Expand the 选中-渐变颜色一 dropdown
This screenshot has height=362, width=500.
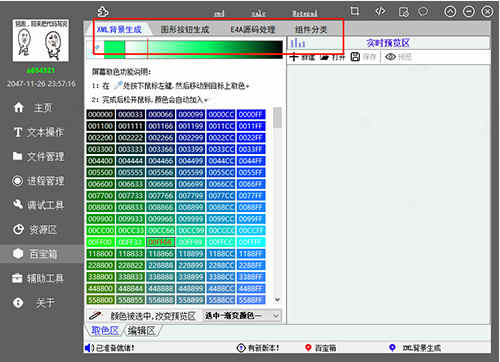click(242, 315)
